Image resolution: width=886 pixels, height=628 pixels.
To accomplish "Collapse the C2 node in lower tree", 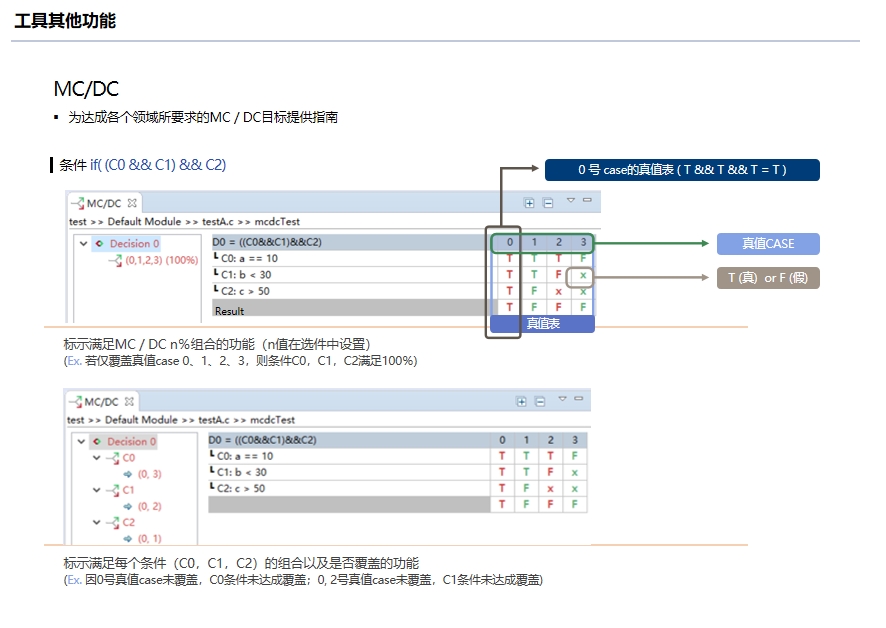I will coord(96,522).
